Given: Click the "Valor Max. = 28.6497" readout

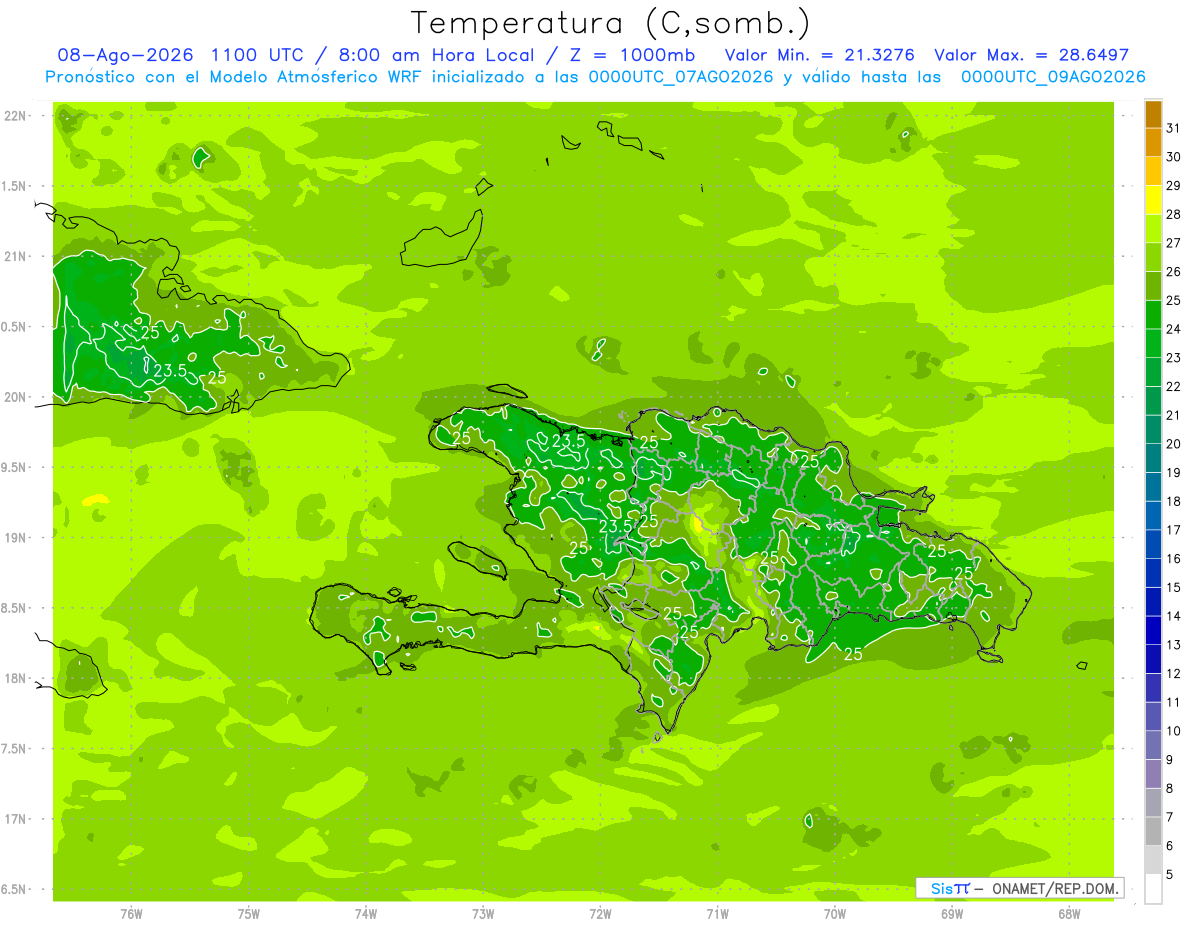Looking at the screenshot, I should point(1031,55).
